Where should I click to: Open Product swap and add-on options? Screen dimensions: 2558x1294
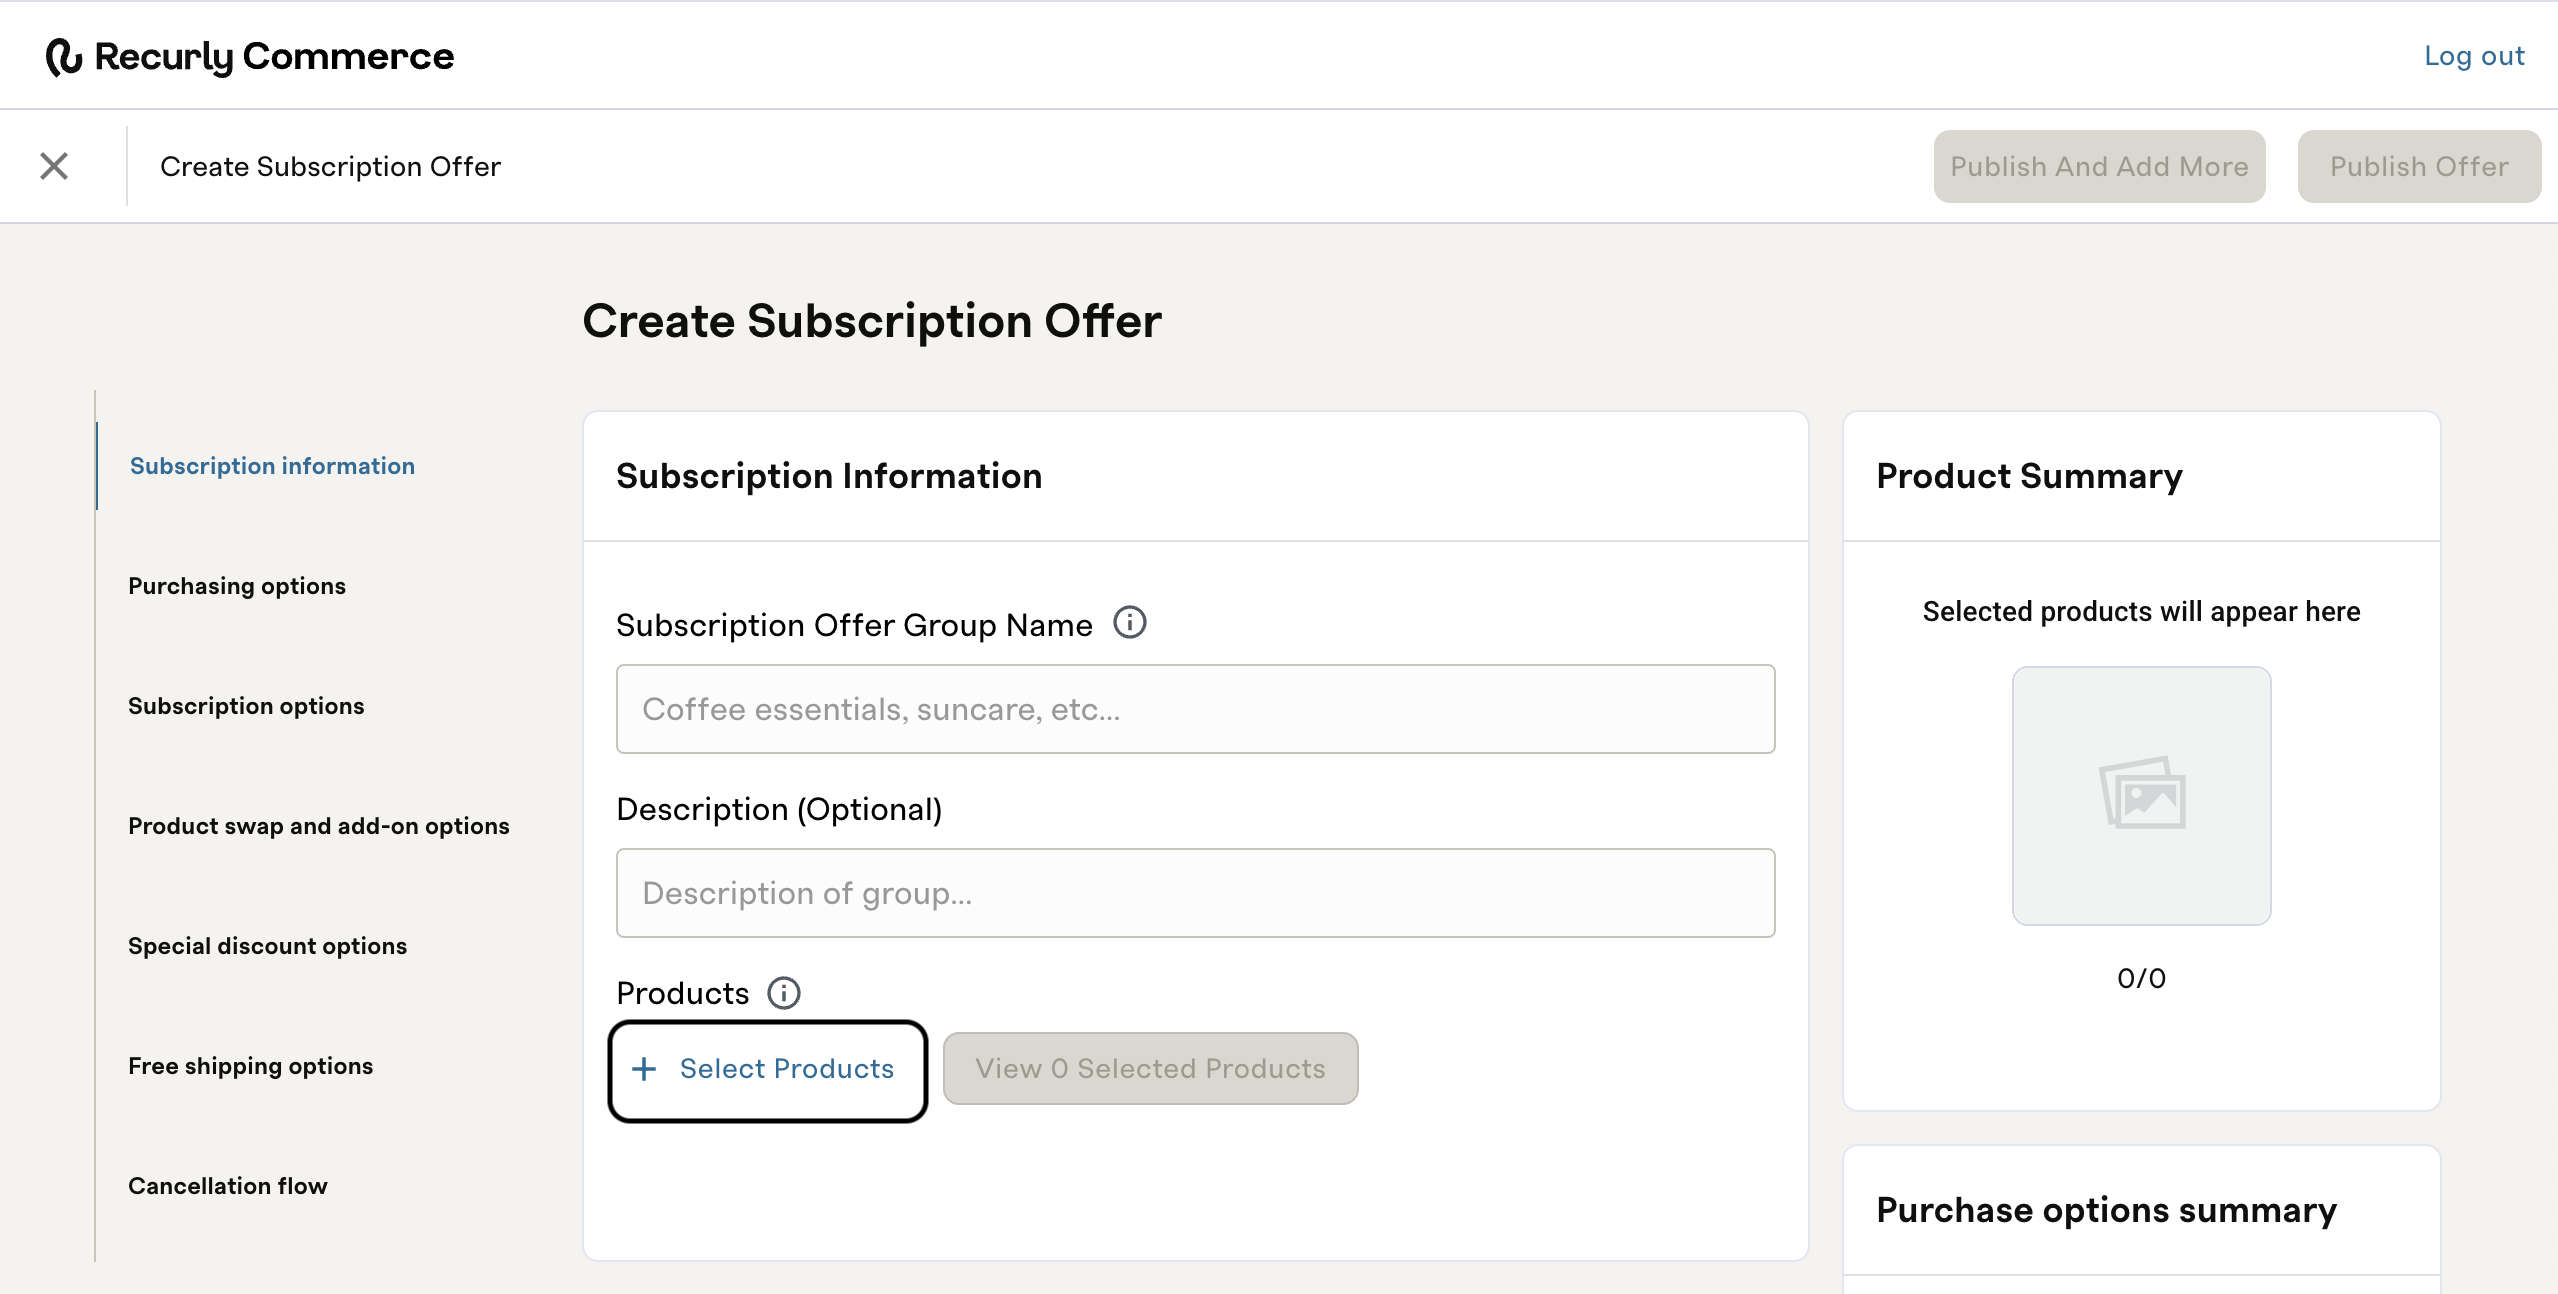319,826
